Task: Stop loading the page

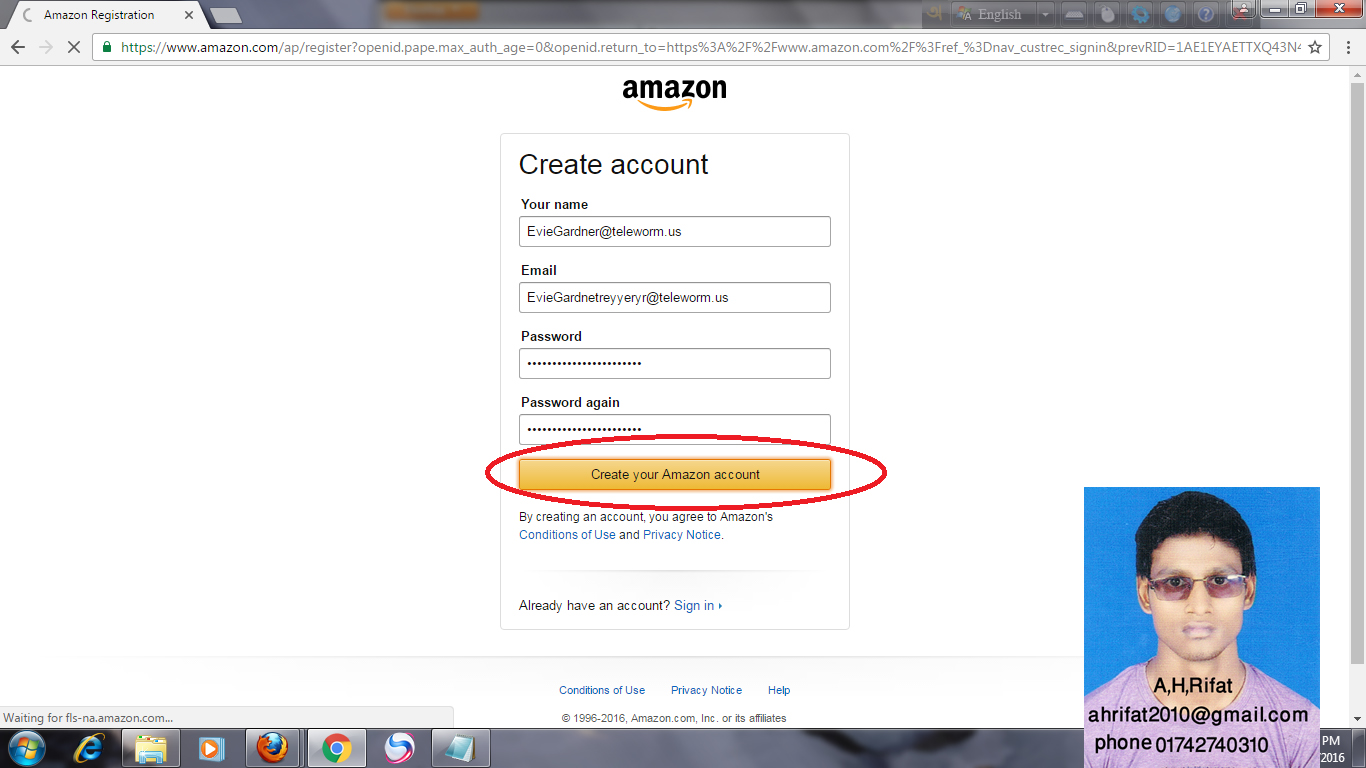Action: pyautogui.click(x=74, y=47)
